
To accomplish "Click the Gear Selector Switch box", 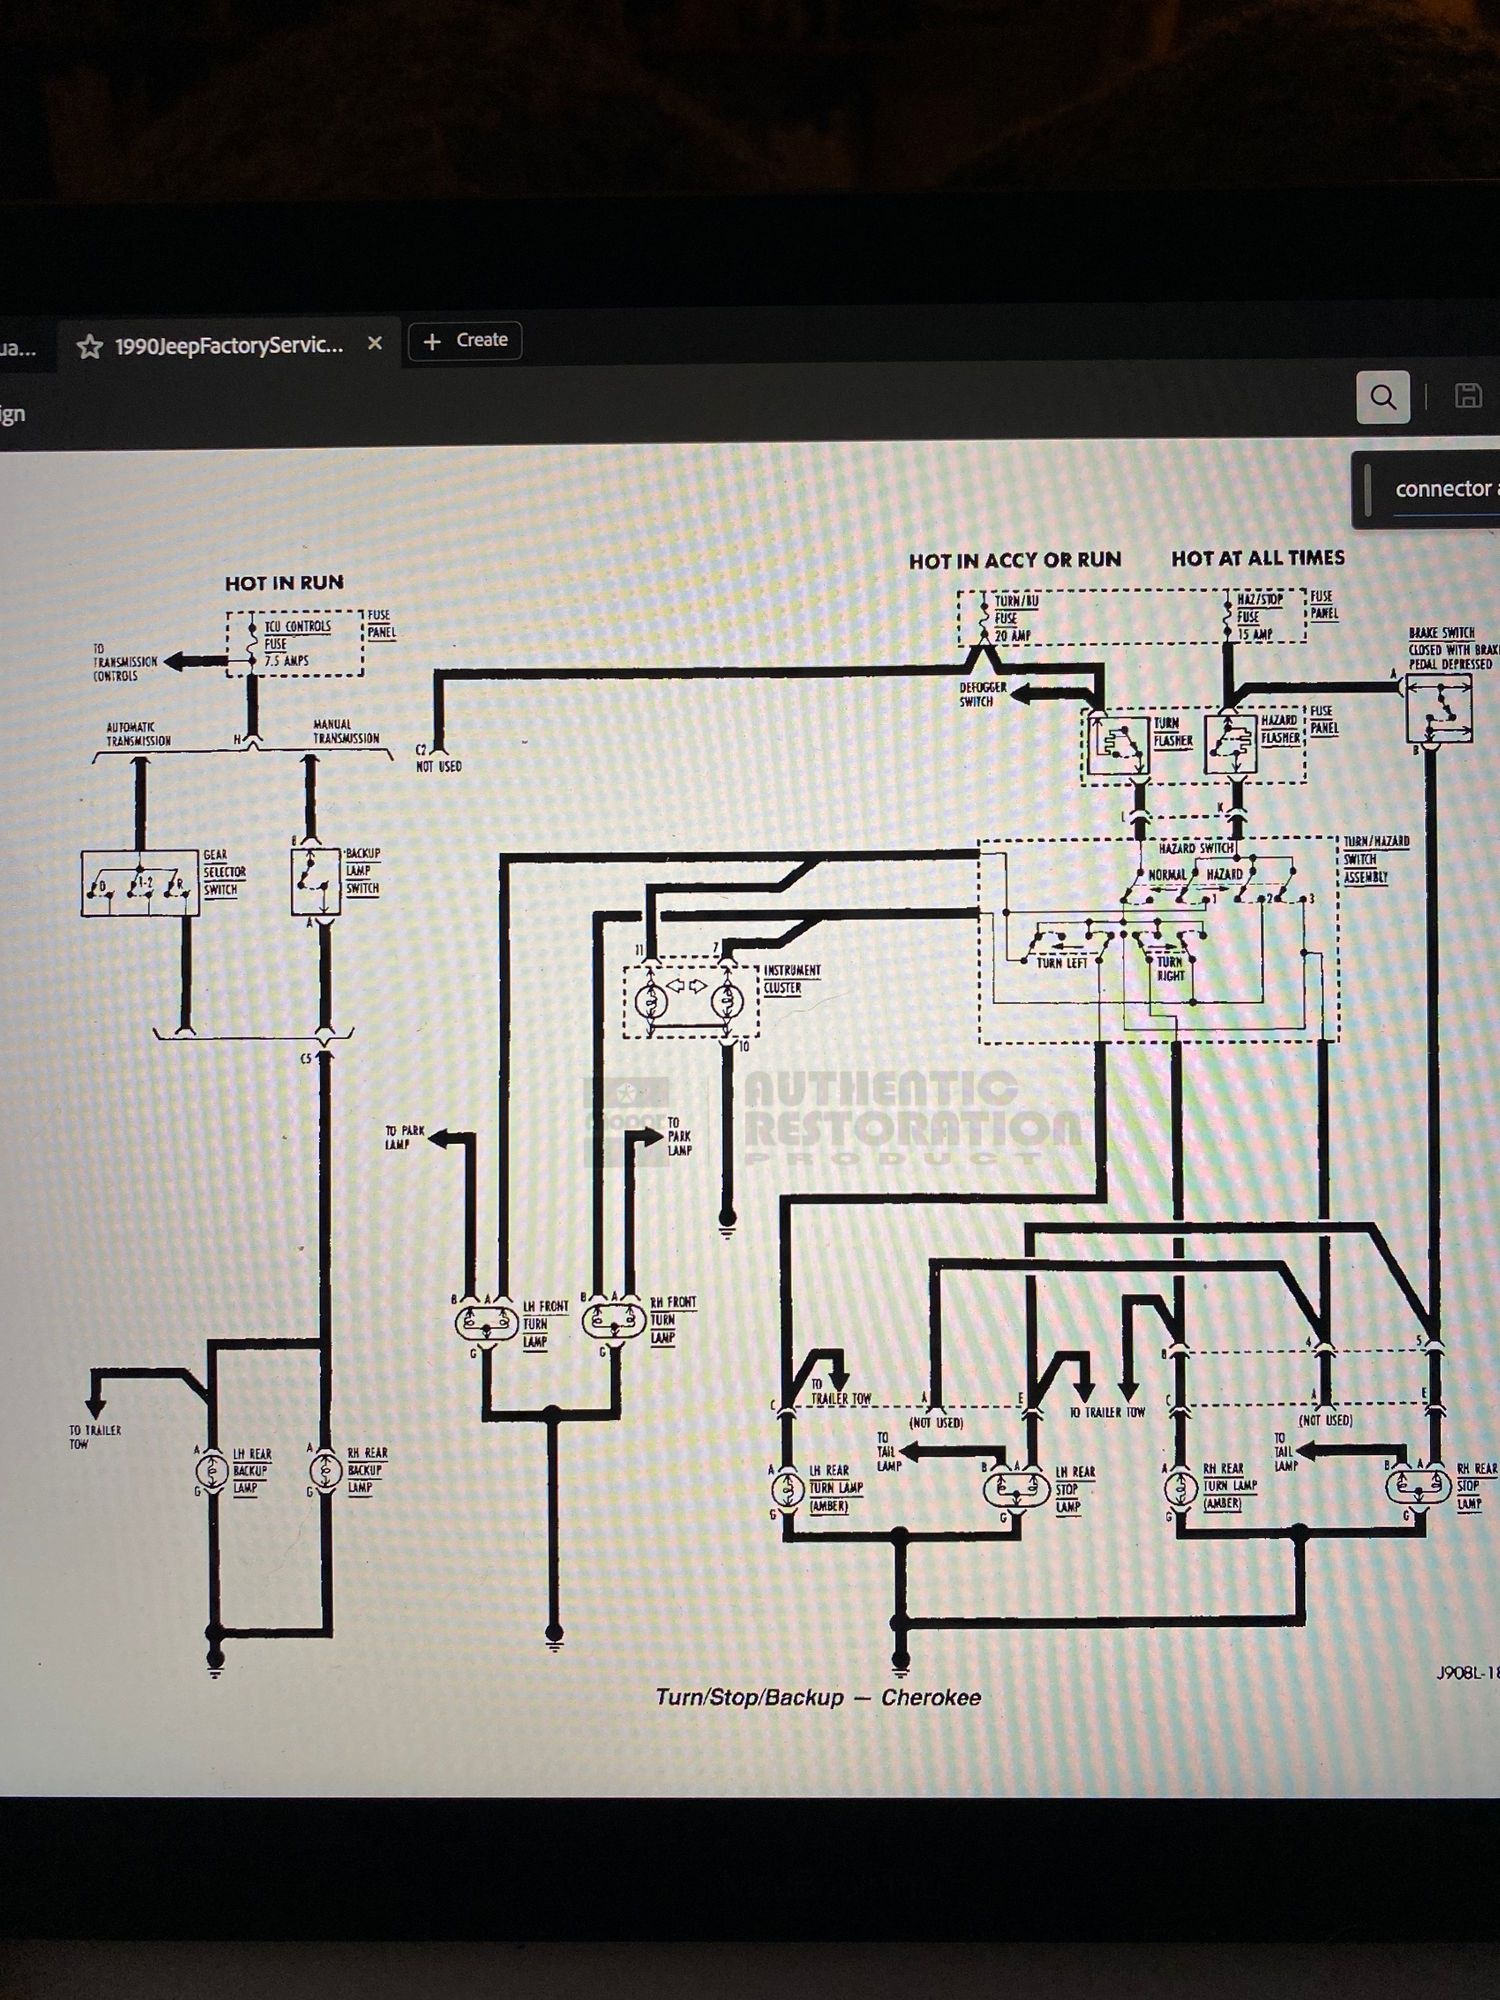I will (140, 883).
